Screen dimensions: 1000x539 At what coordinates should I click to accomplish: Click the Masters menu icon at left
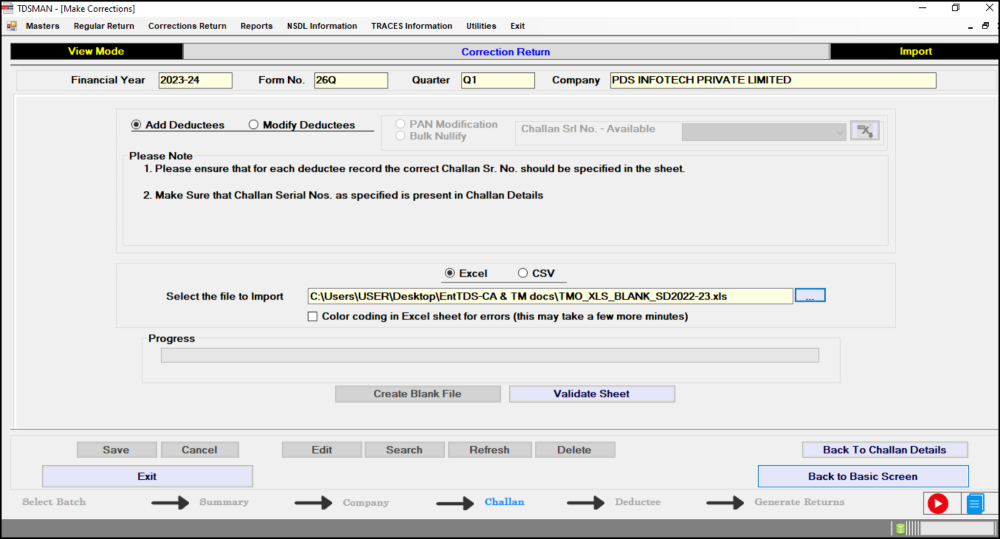coord(11,26)
